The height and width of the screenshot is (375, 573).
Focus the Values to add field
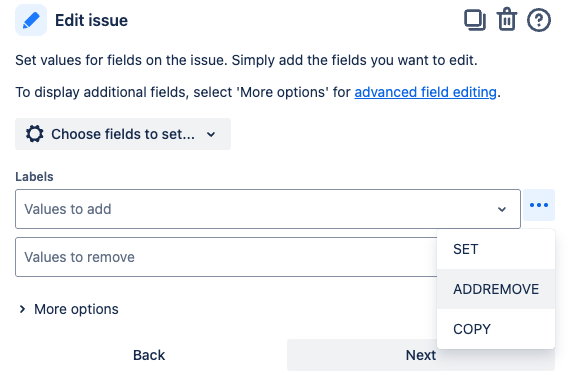268,209
